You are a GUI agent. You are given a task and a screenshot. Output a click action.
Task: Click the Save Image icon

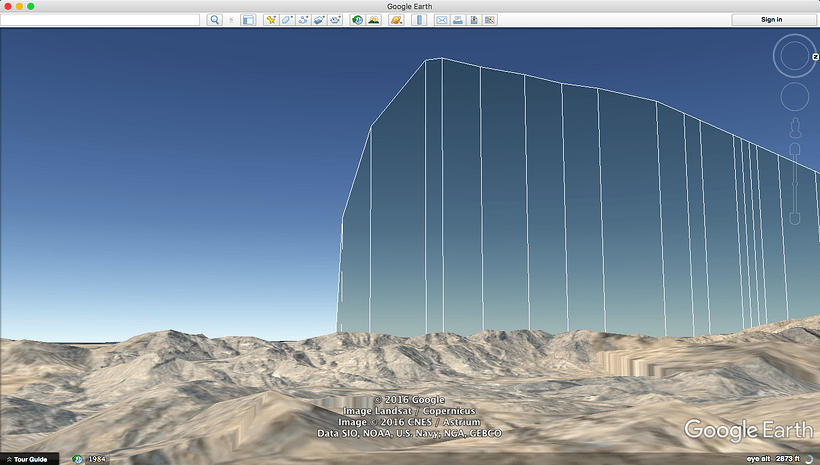click(474, 20)
